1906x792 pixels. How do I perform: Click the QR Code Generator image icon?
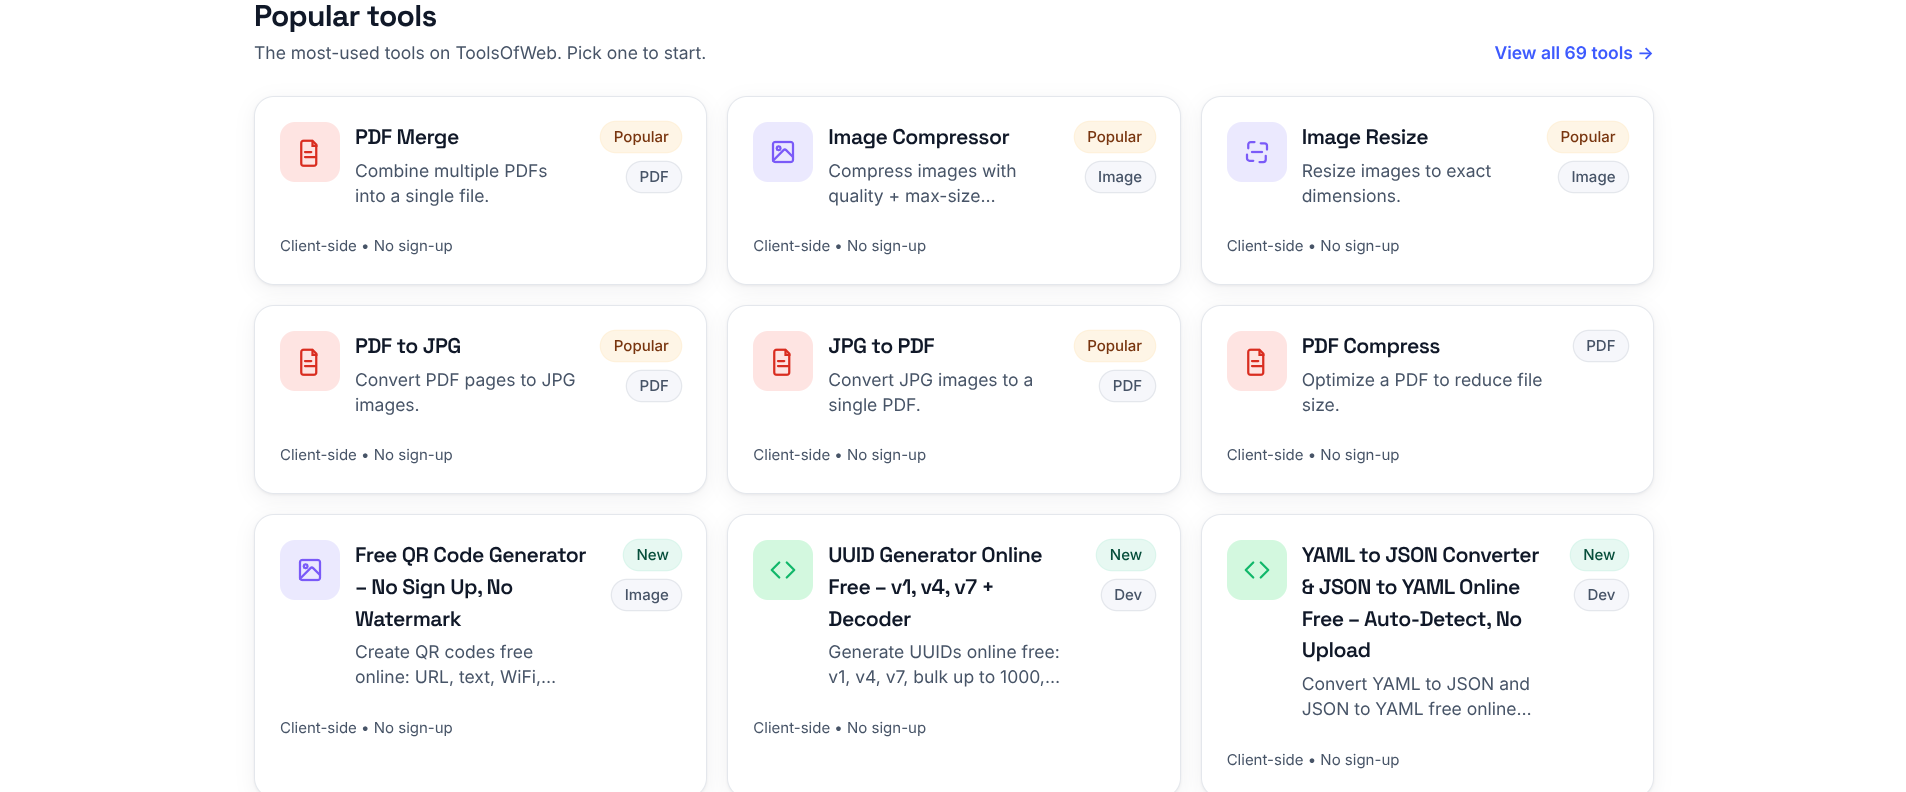[x=309, y=570]
